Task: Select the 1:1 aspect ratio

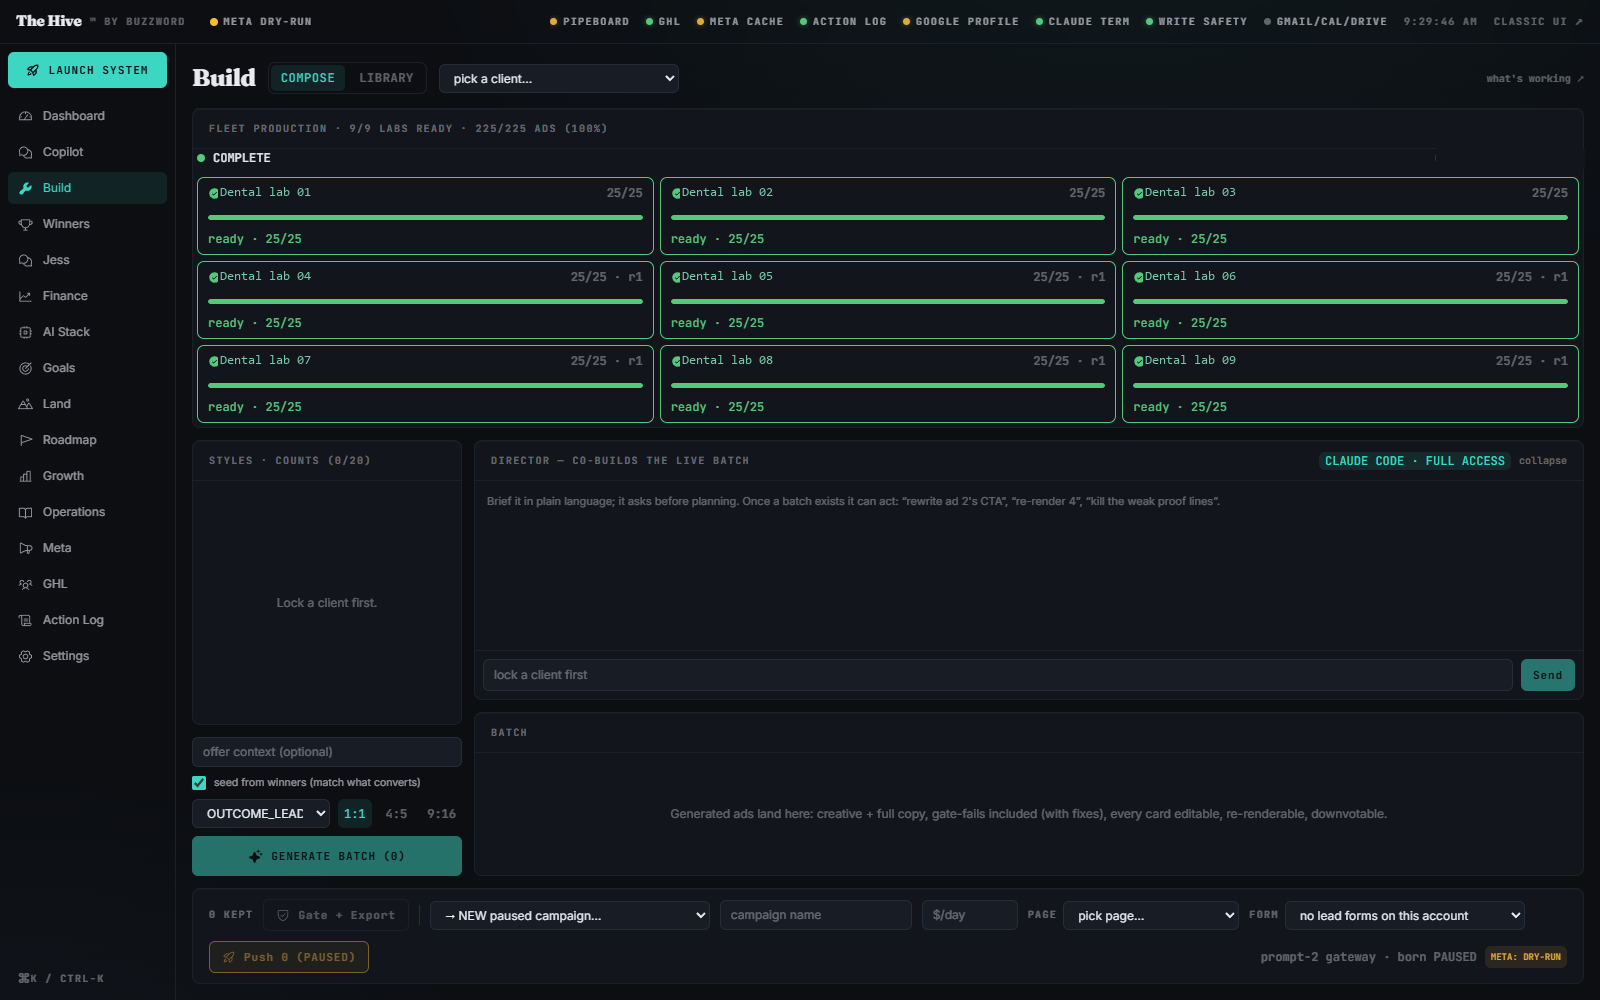Action: click(355, 814)
